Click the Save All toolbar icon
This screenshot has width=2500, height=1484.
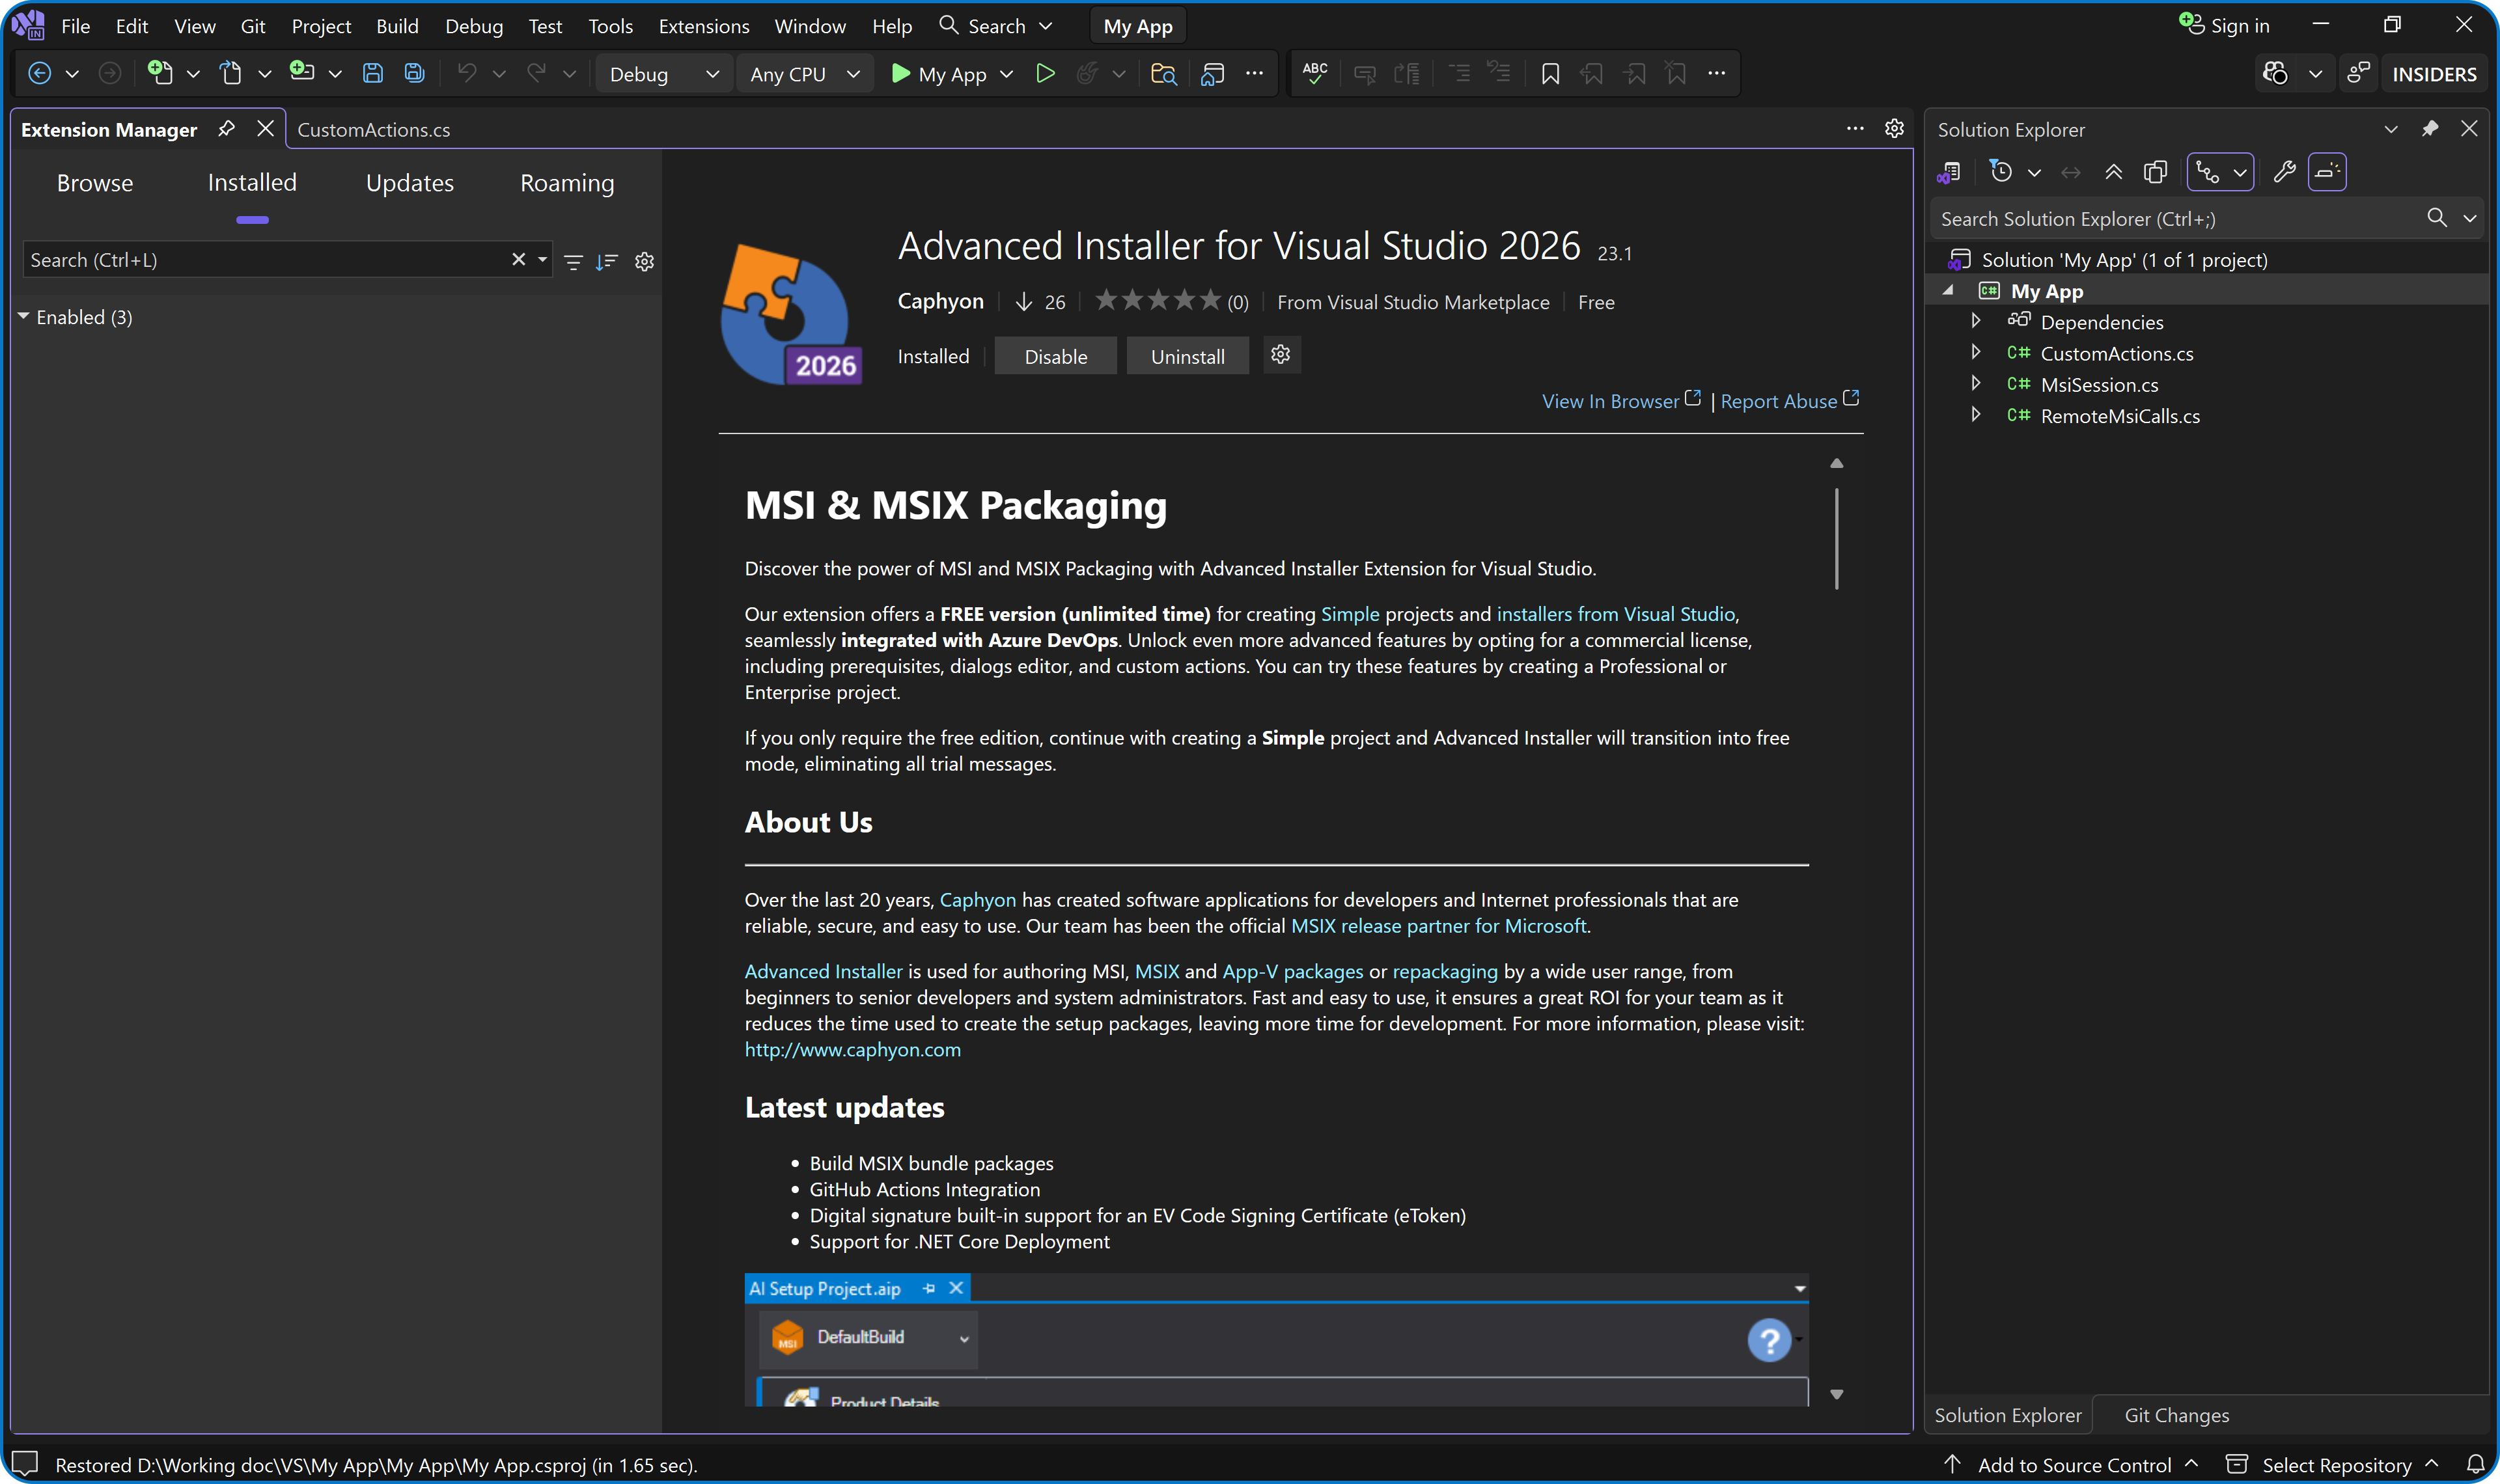414,73
